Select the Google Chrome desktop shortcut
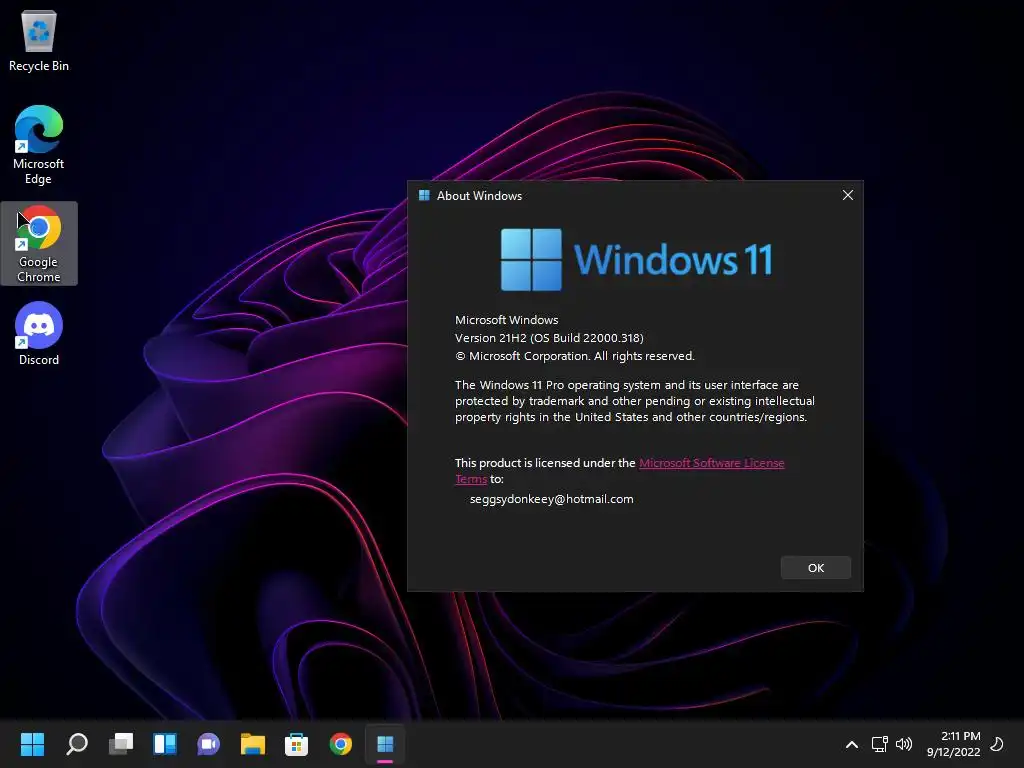Image resolution: width=1024 pixels, height=768 pixels. click(39, 243)
